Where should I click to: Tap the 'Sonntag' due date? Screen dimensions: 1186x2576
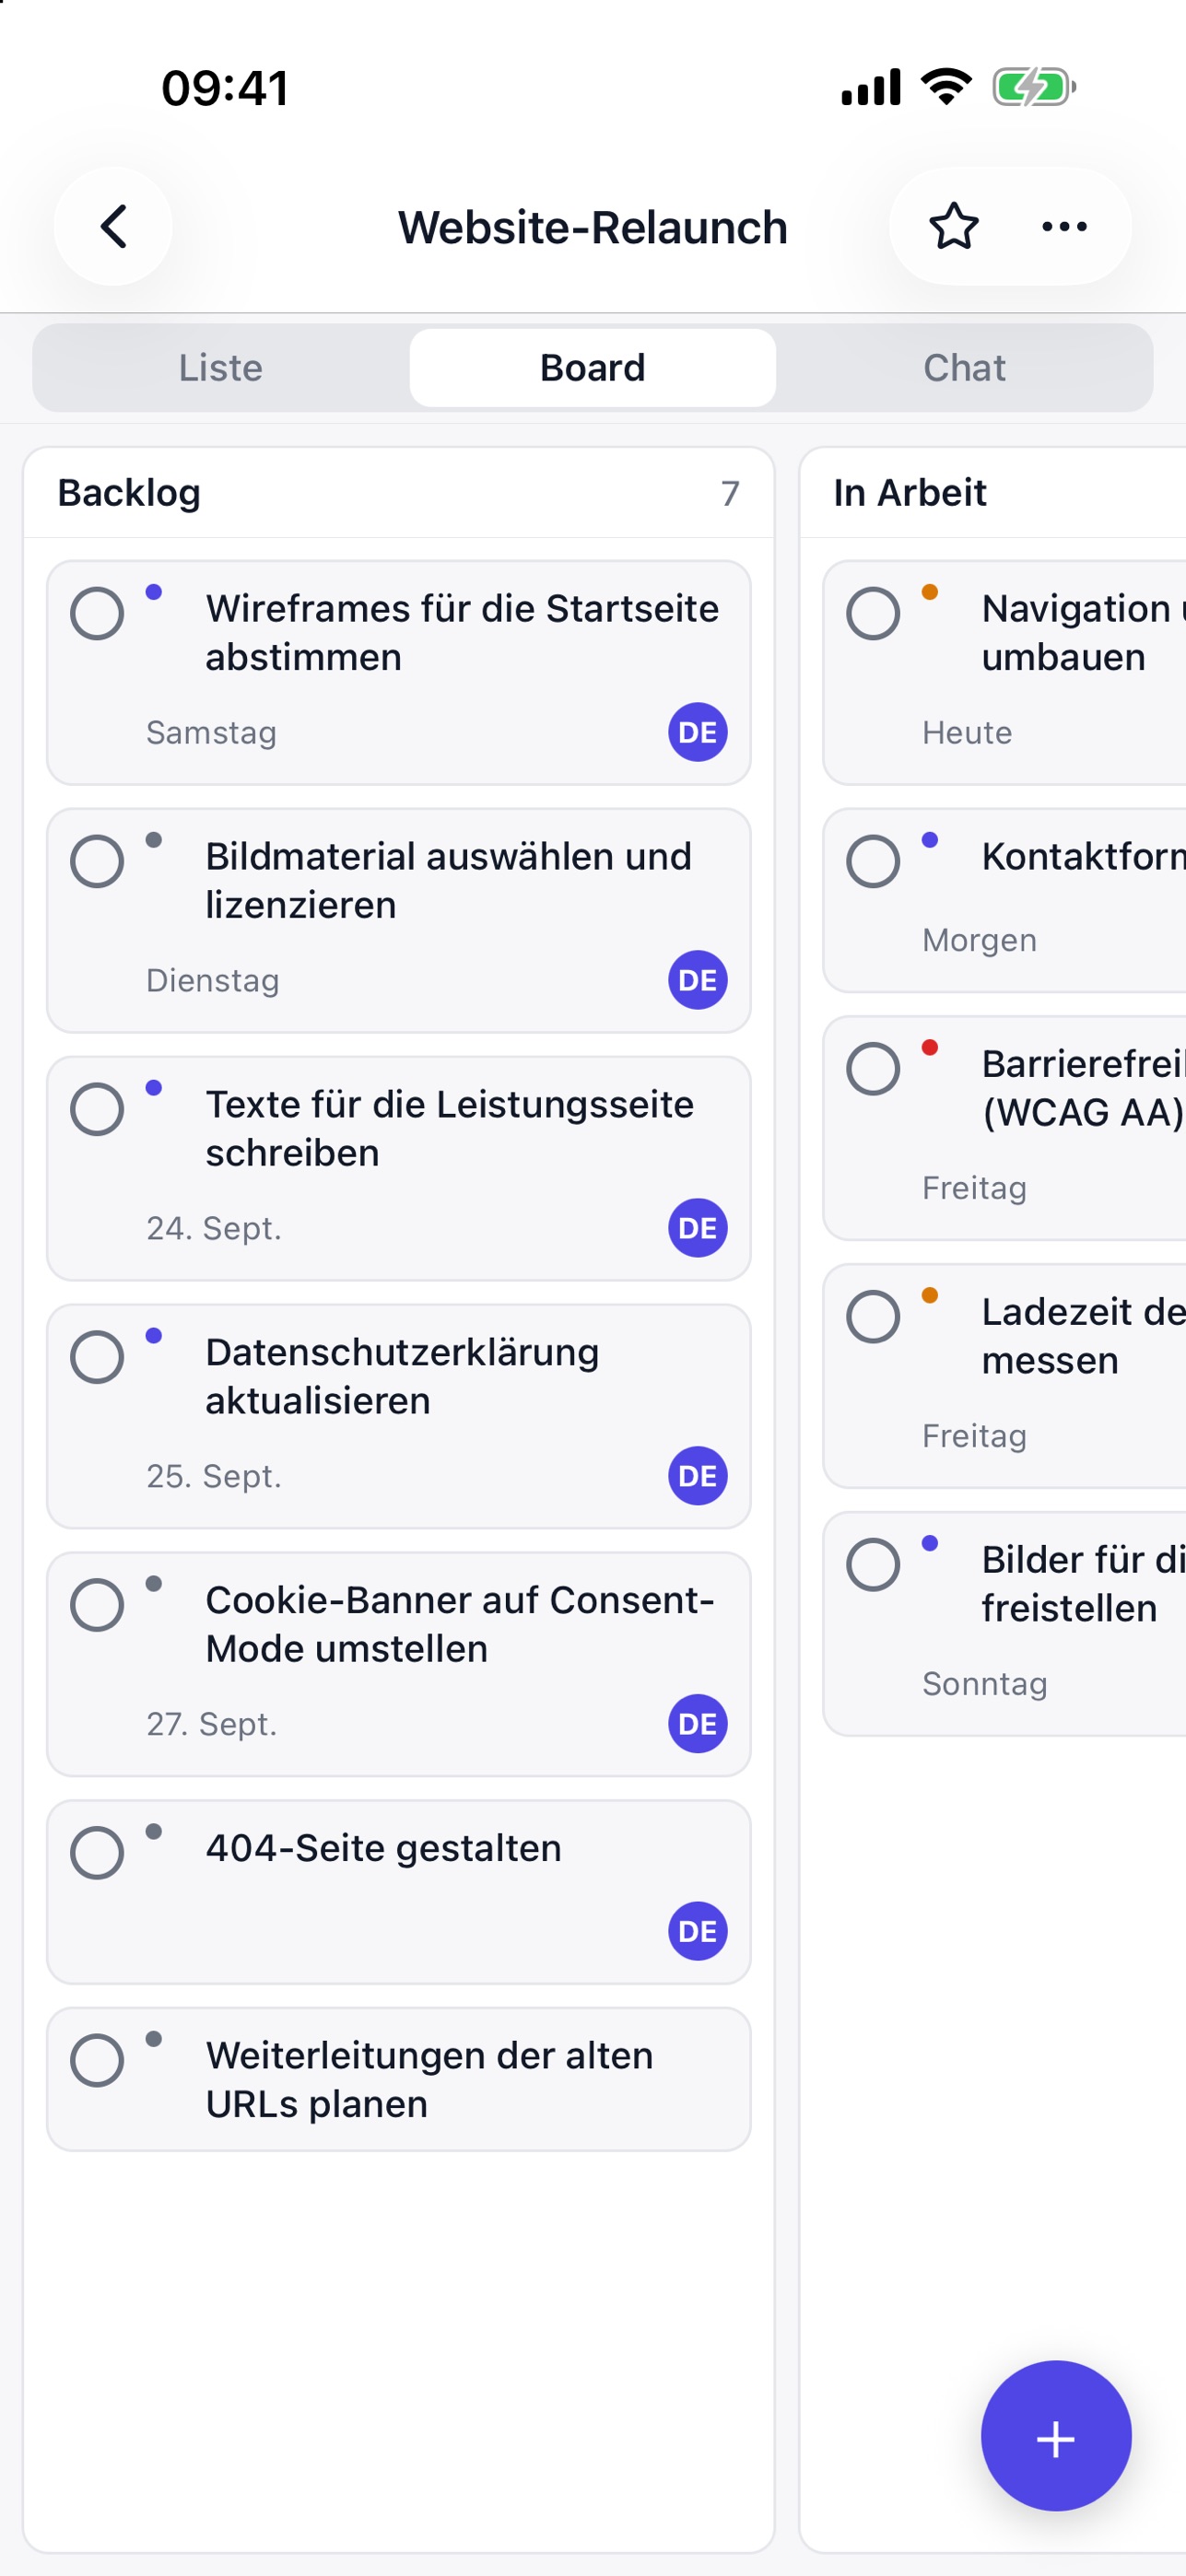pyautogui.click(x=985, y=1685)
